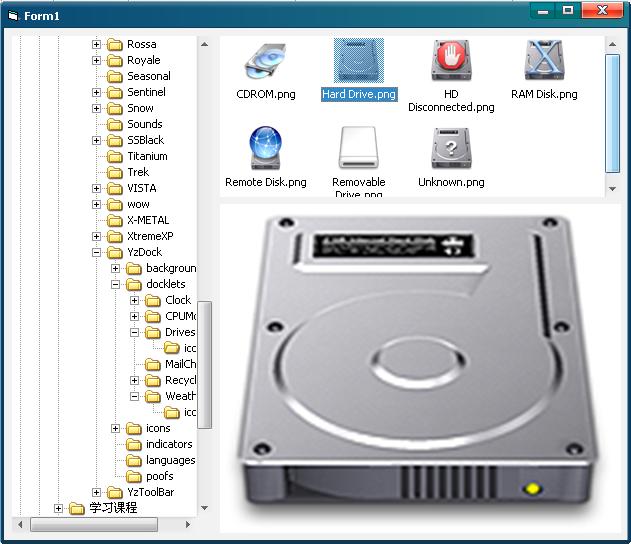Click the Hard Drive.png icon
This screenshot has height=544, width=631.
click(x=358, y=62)
